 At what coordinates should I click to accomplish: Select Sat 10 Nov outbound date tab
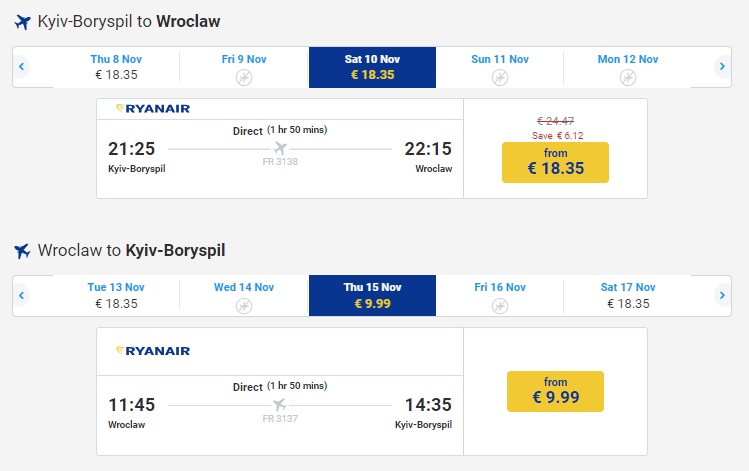tap(372, 67)
